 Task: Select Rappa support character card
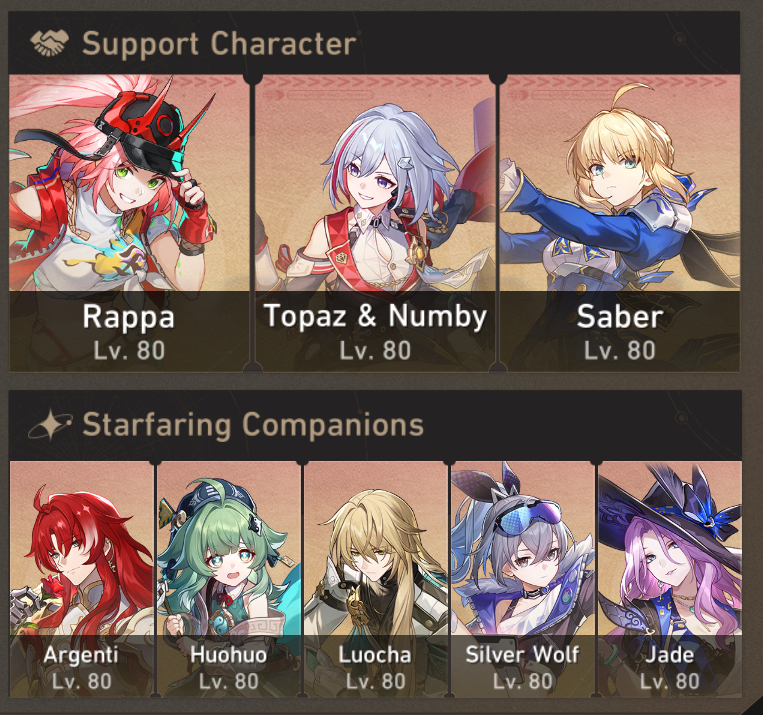click(x=129, y=223)
